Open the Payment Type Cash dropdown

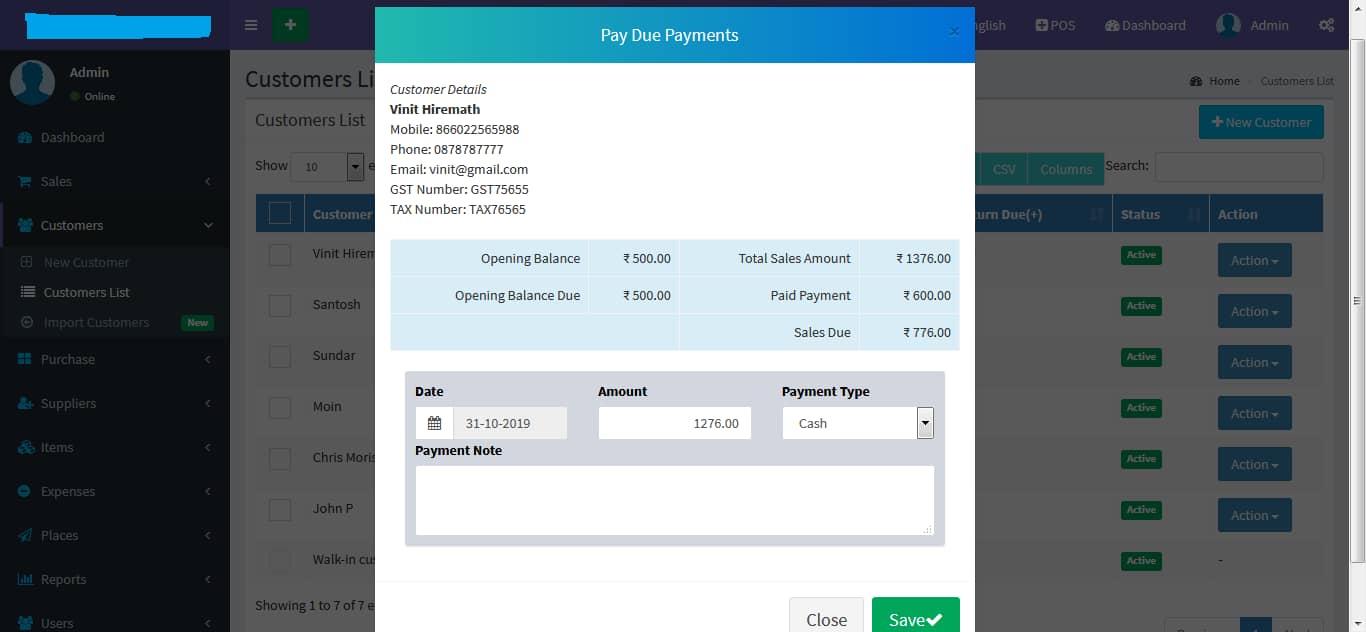point(858,423)
